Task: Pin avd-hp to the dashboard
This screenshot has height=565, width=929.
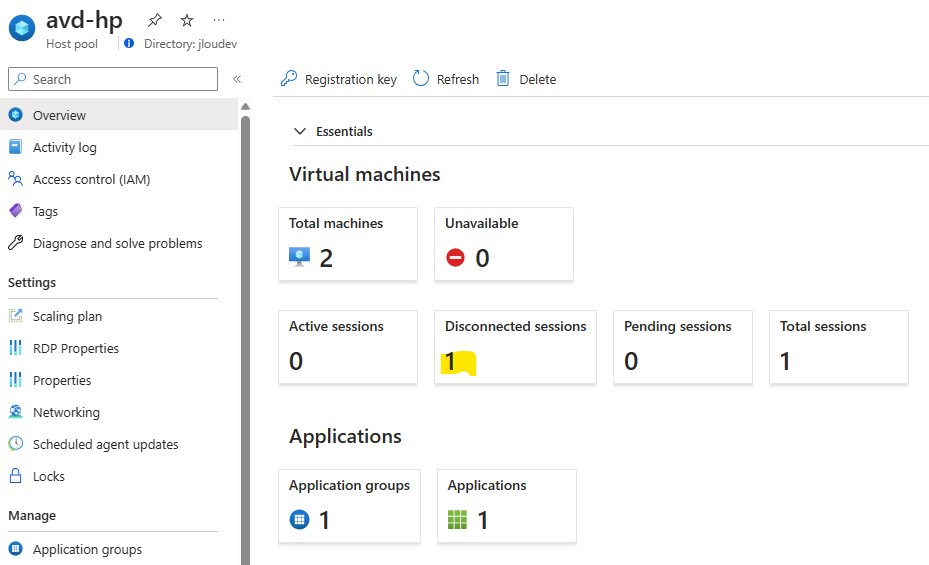Action: tap(155, 20)
